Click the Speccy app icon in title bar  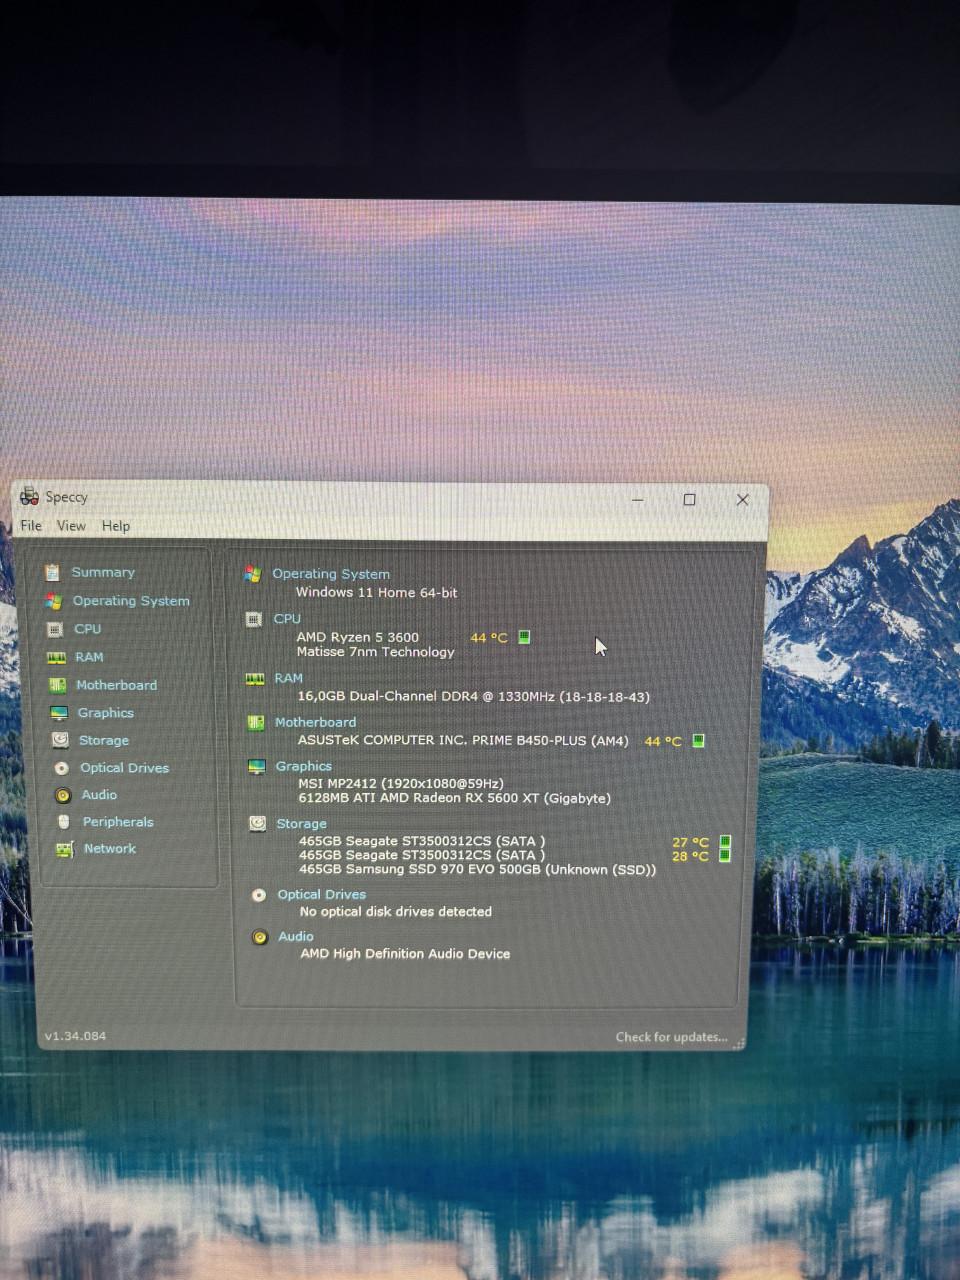click(x=30, y=496)
